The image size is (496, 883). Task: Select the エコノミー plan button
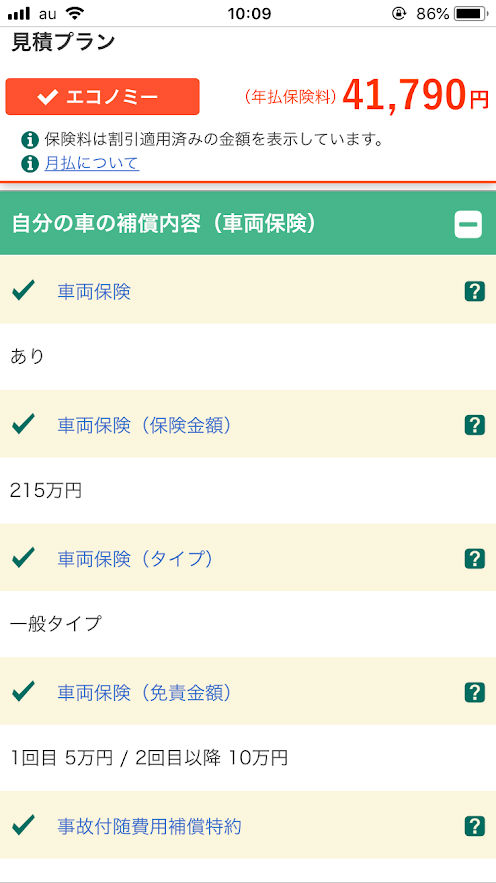pyautogui.click(x=102, y=97)
